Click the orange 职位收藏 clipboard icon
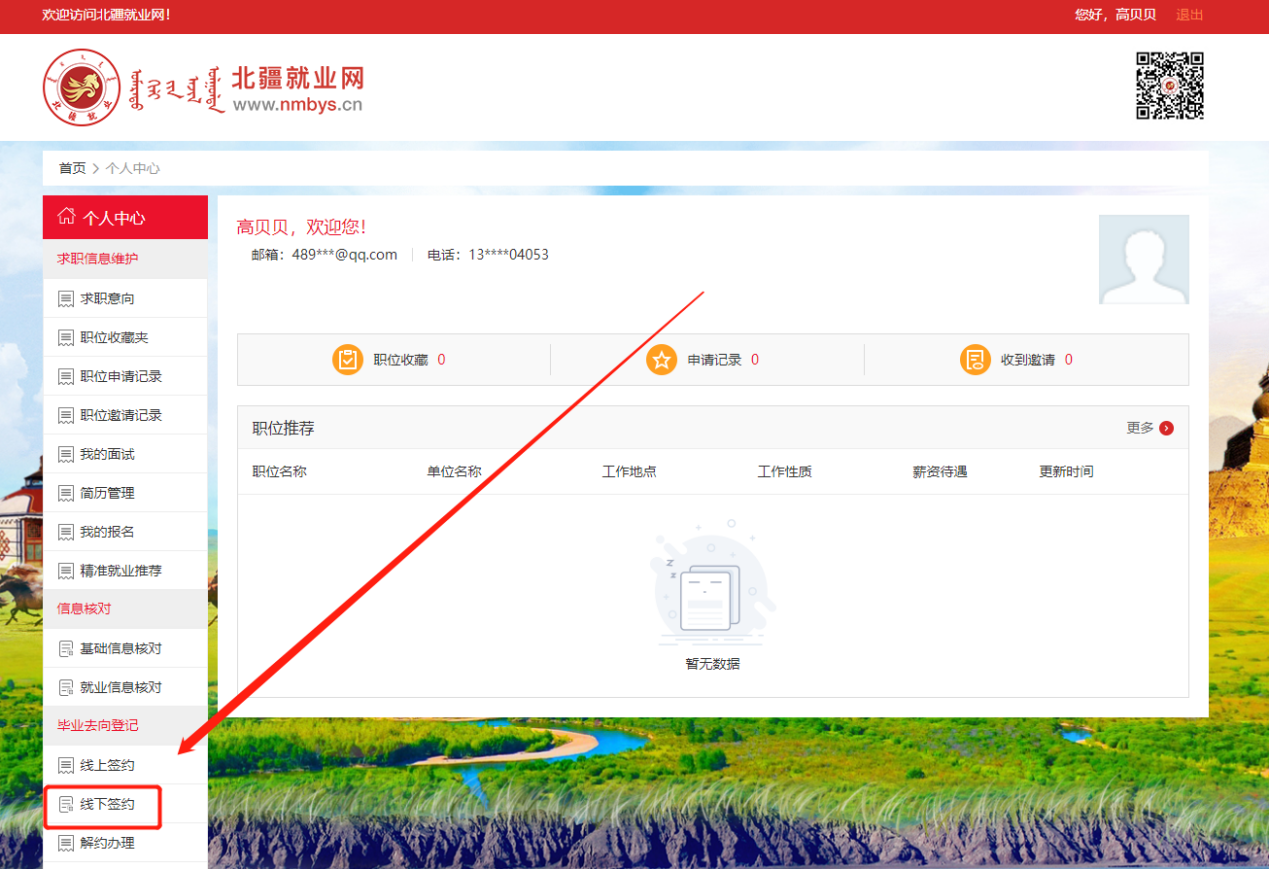 tap(347, 360)
